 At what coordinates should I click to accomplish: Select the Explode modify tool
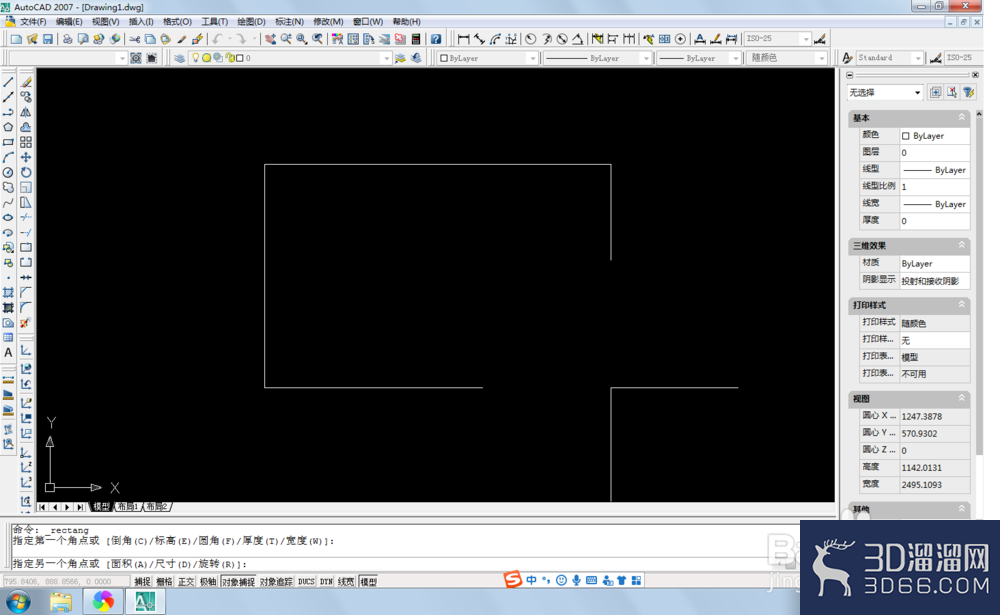tap(26, 323)
